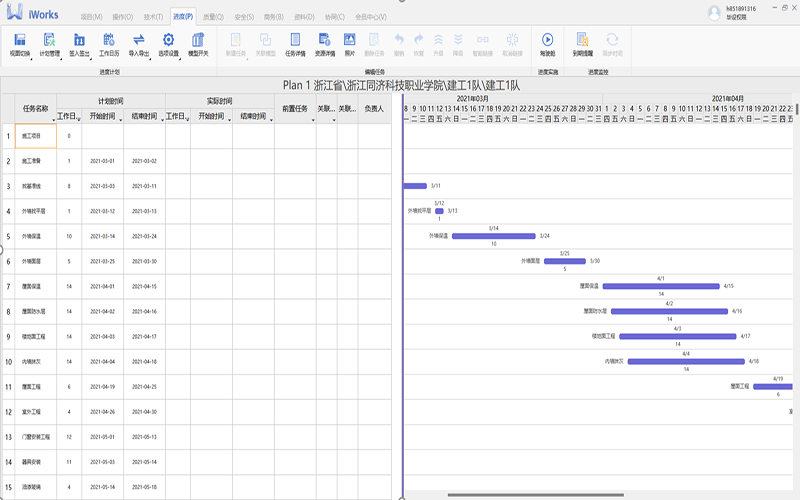The image size is (800, 500).
Task: Open filter arrow for 计划时间 结束时间 column
Action: [x=162, y=120]
